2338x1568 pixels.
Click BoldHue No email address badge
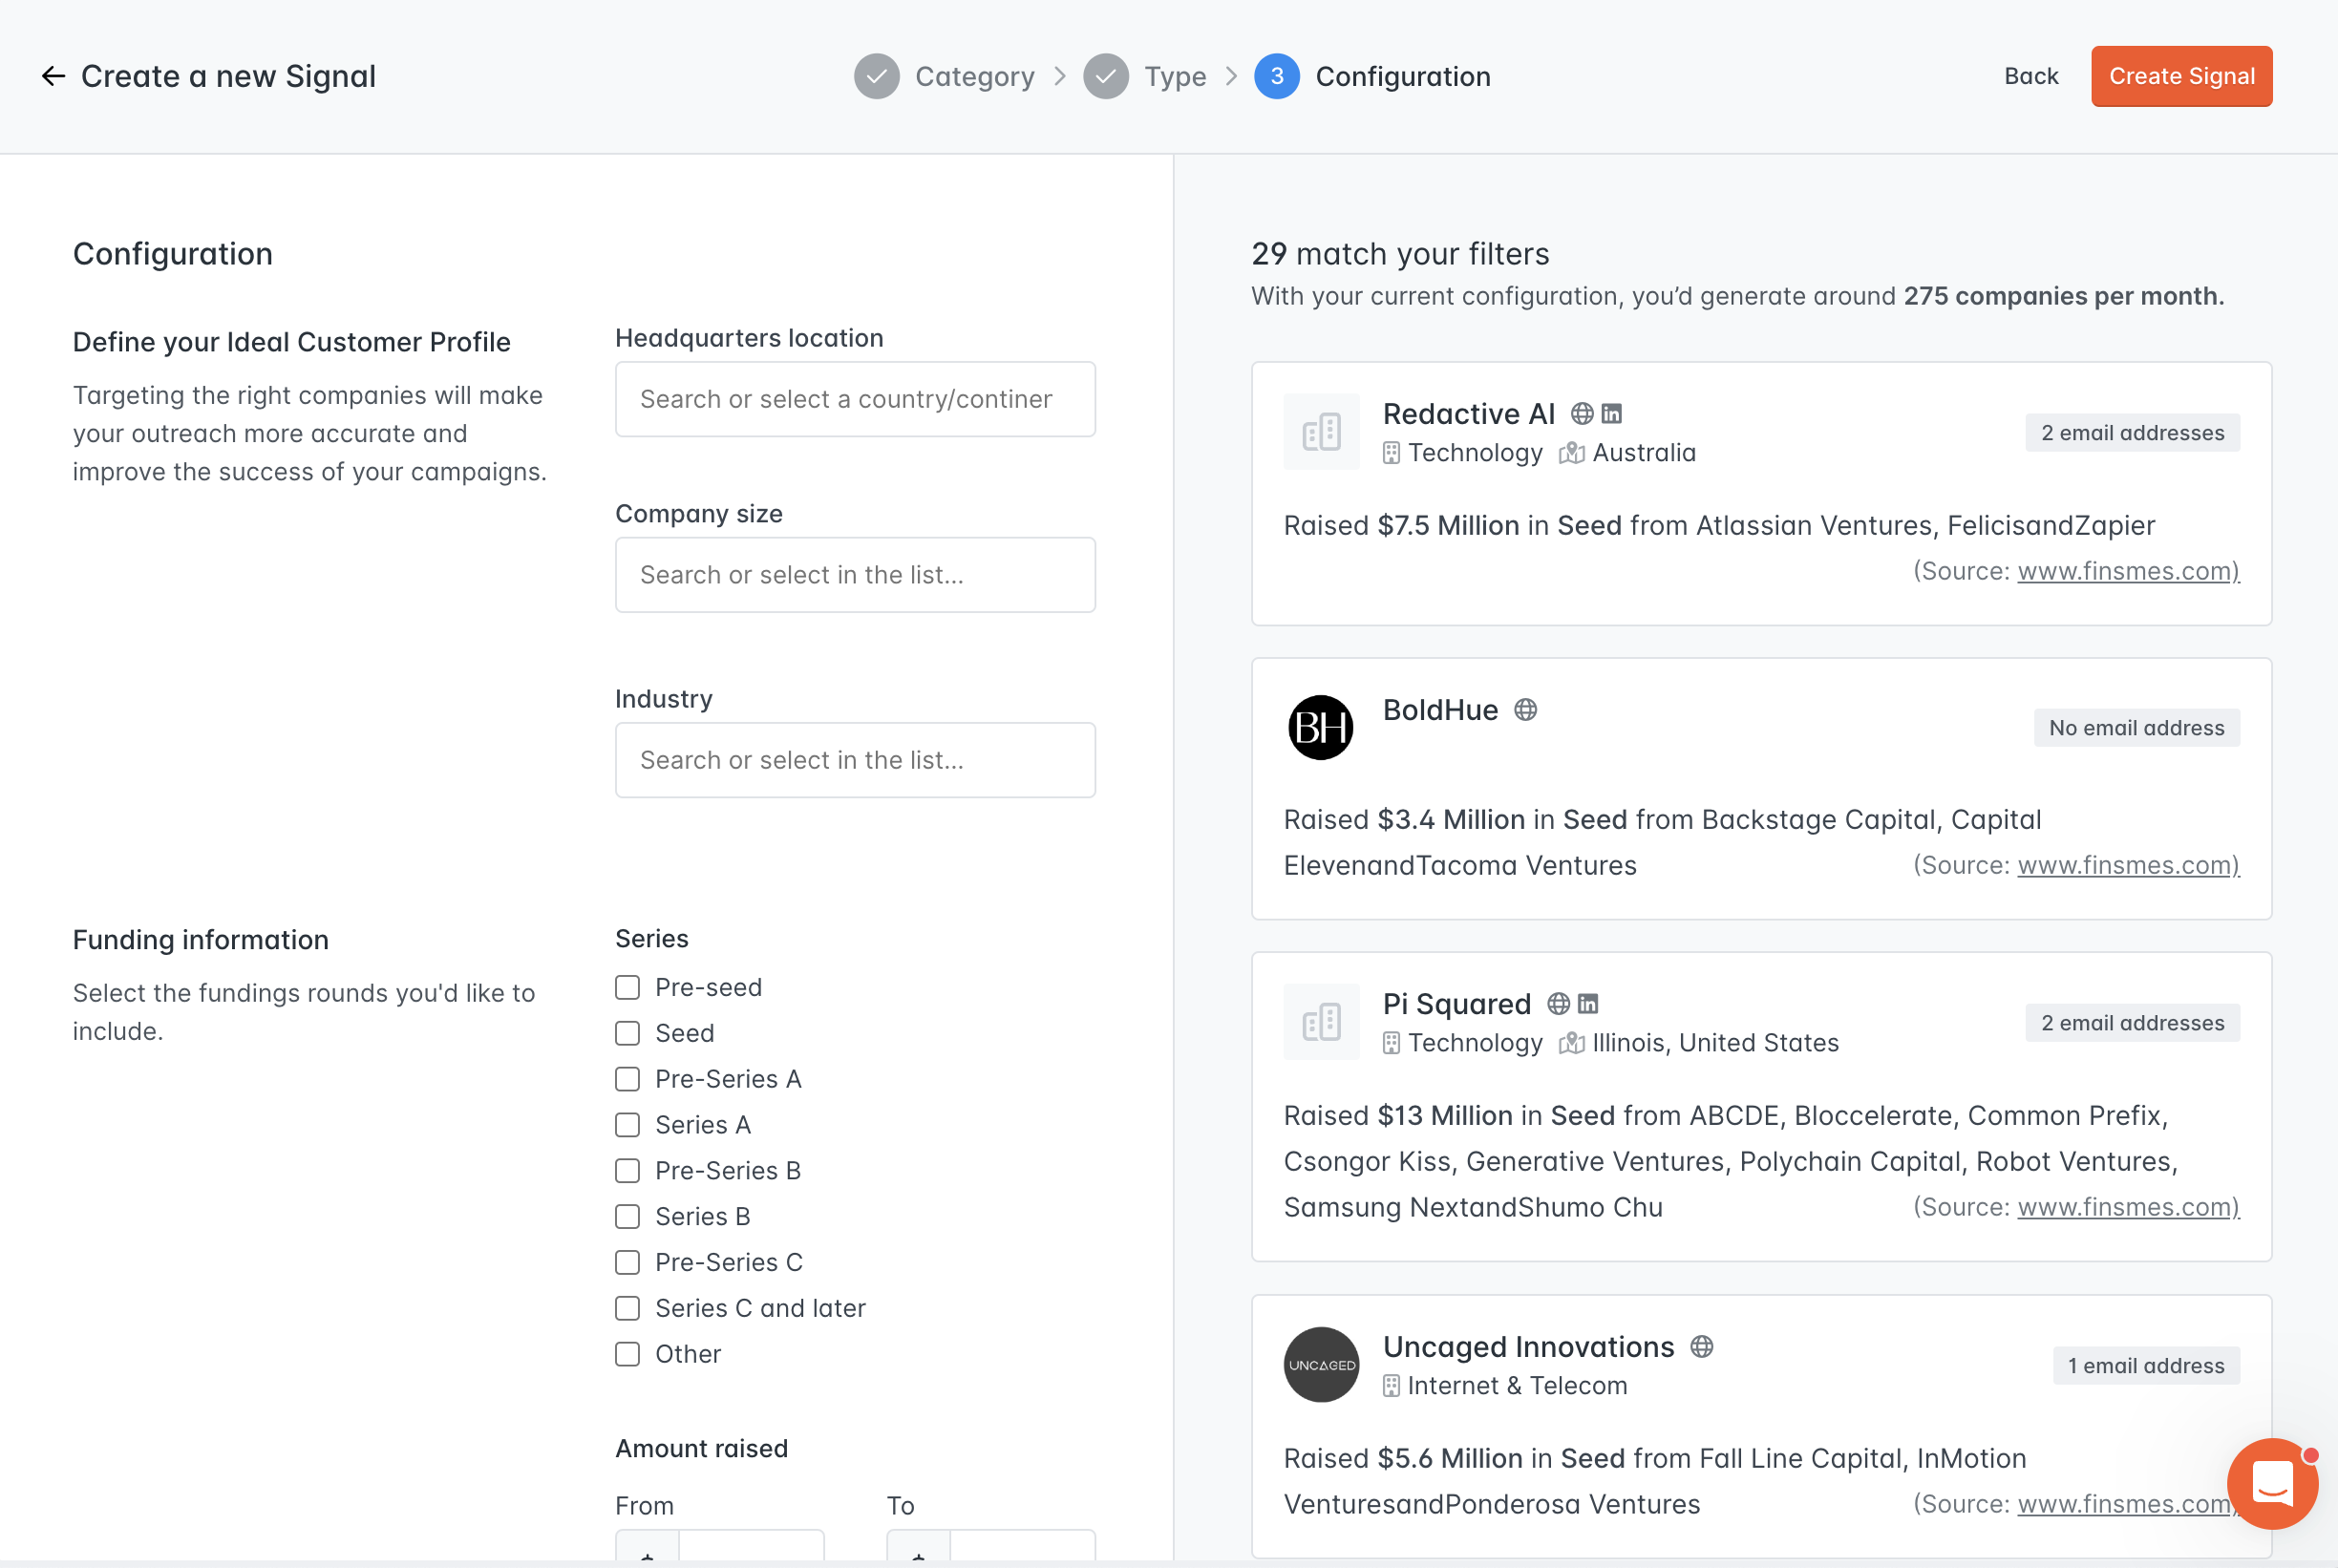[2136, 728]
